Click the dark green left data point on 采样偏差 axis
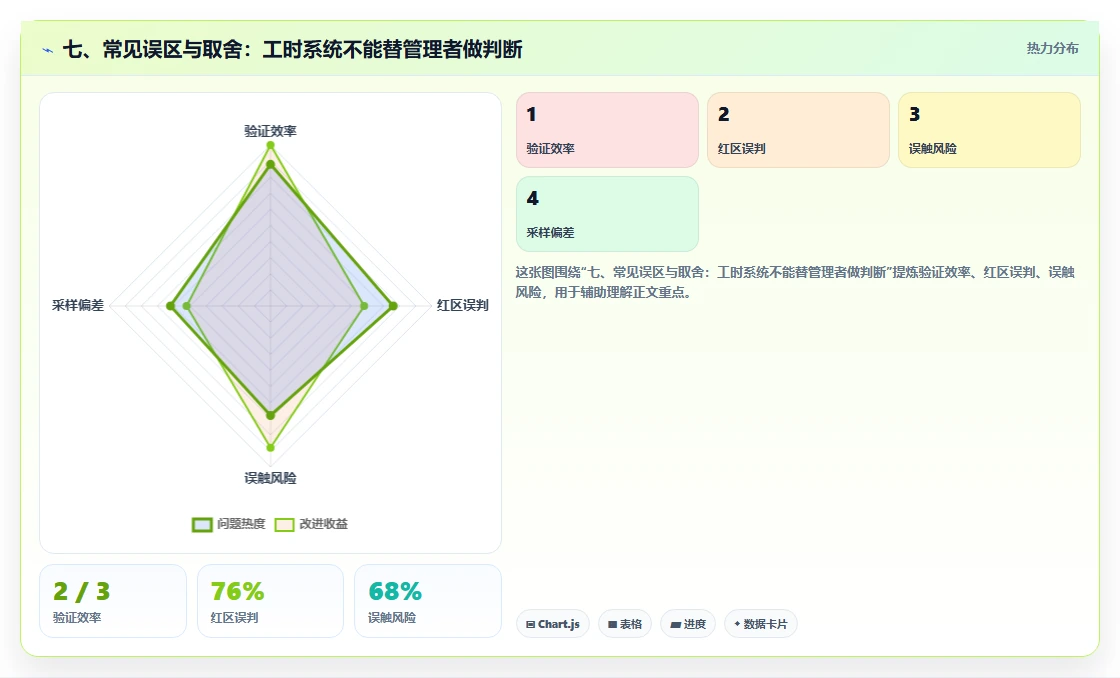Viewport: 1120px width, 678px height. 170,306
